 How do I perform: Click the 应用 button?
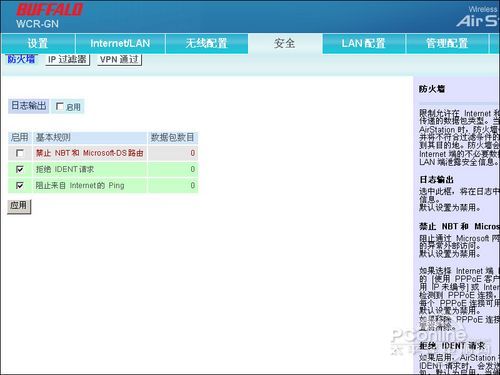(19, 206)
